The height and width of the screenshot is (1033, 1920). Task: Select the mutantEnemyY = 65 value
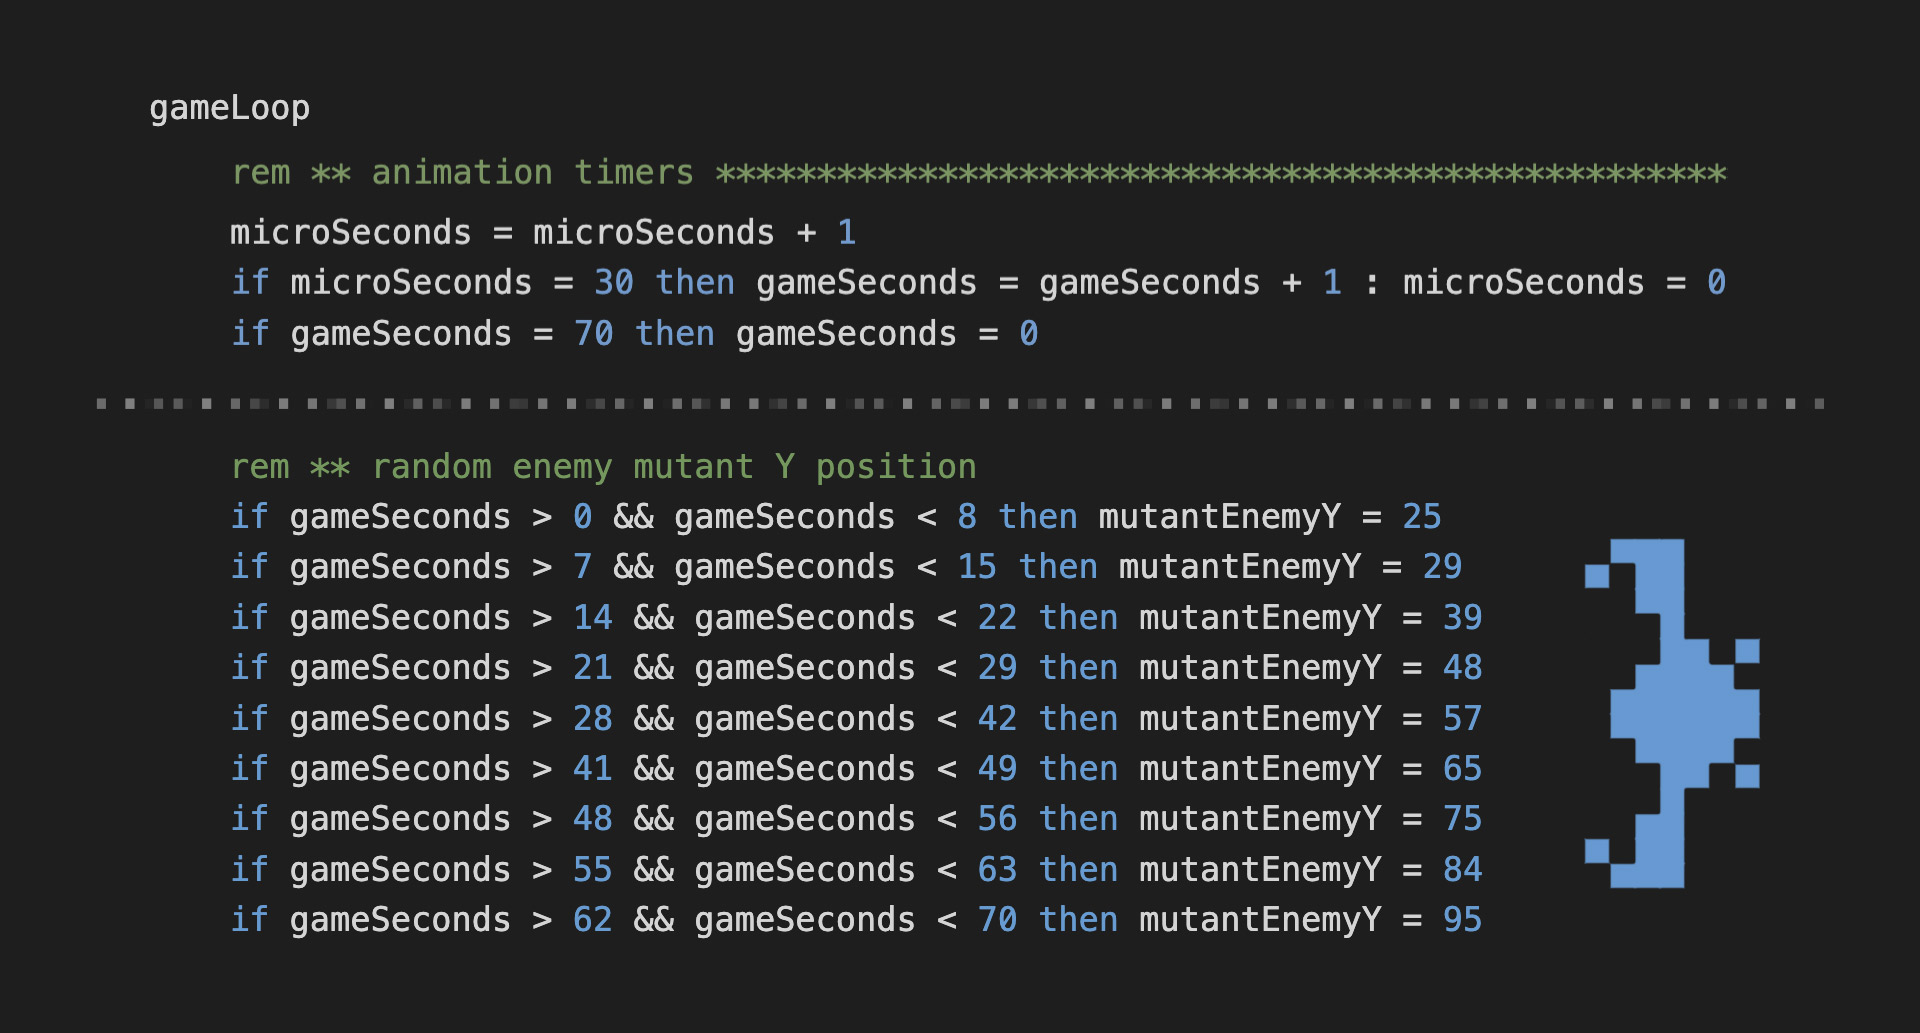(x=1460, y=768)
